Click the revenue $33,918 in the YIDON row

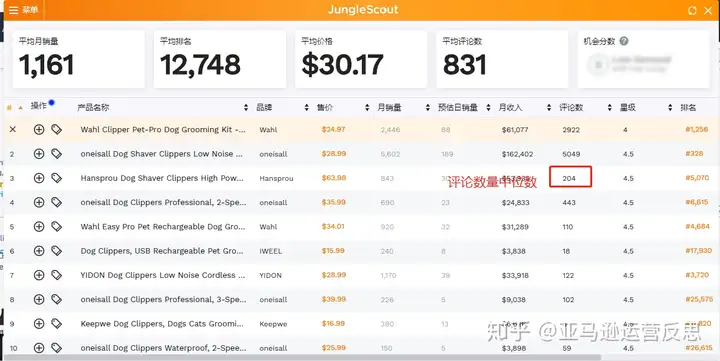[515, 275]
